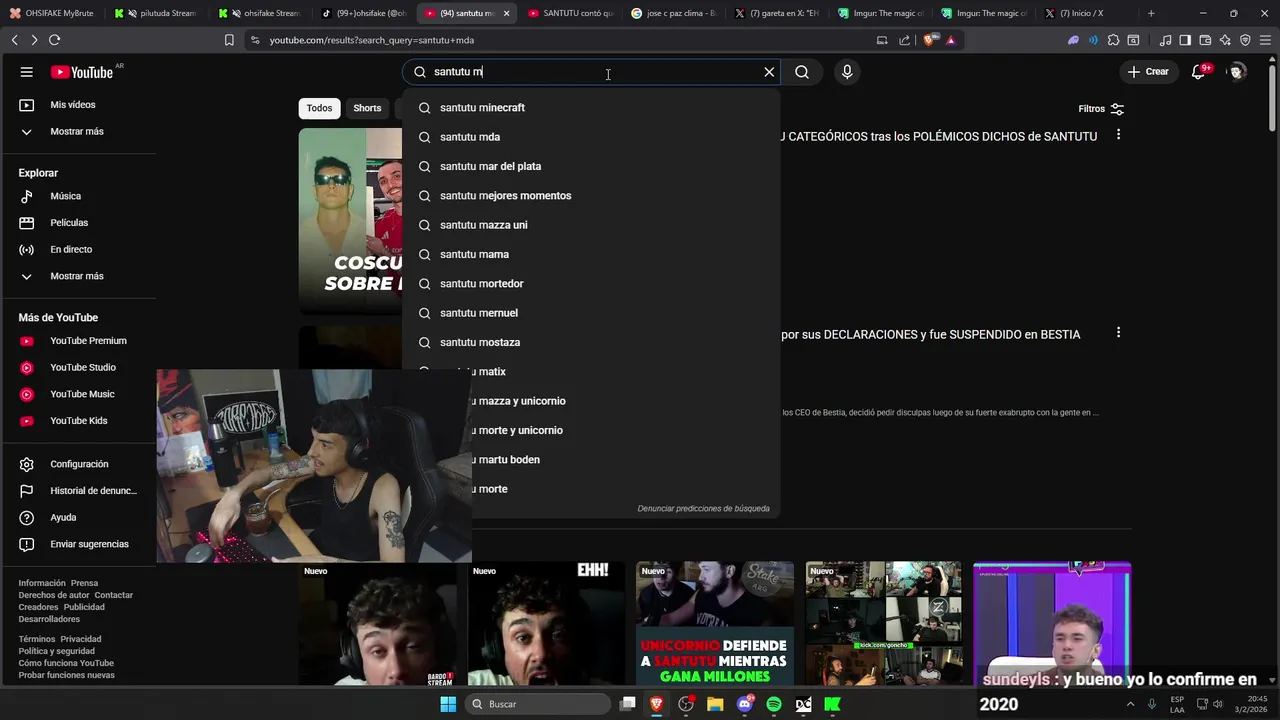Viewport: 1280px width, 720px height.
Task: Pick suggestion "santutu mar del plata"
Action: 591,166
